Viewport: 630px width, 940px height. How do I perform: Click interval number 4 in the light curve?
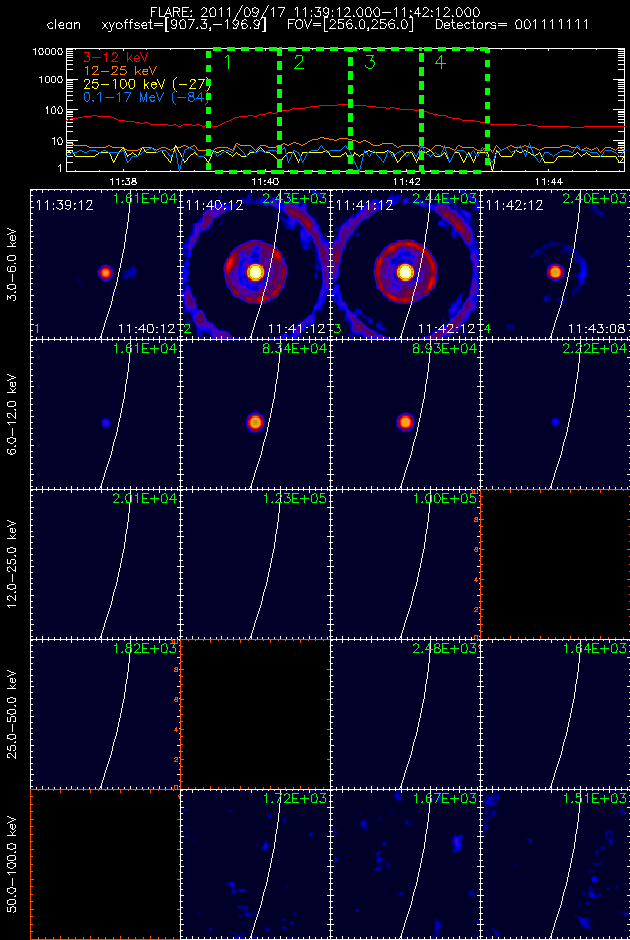pyautogui.click(x=441, y=62)
